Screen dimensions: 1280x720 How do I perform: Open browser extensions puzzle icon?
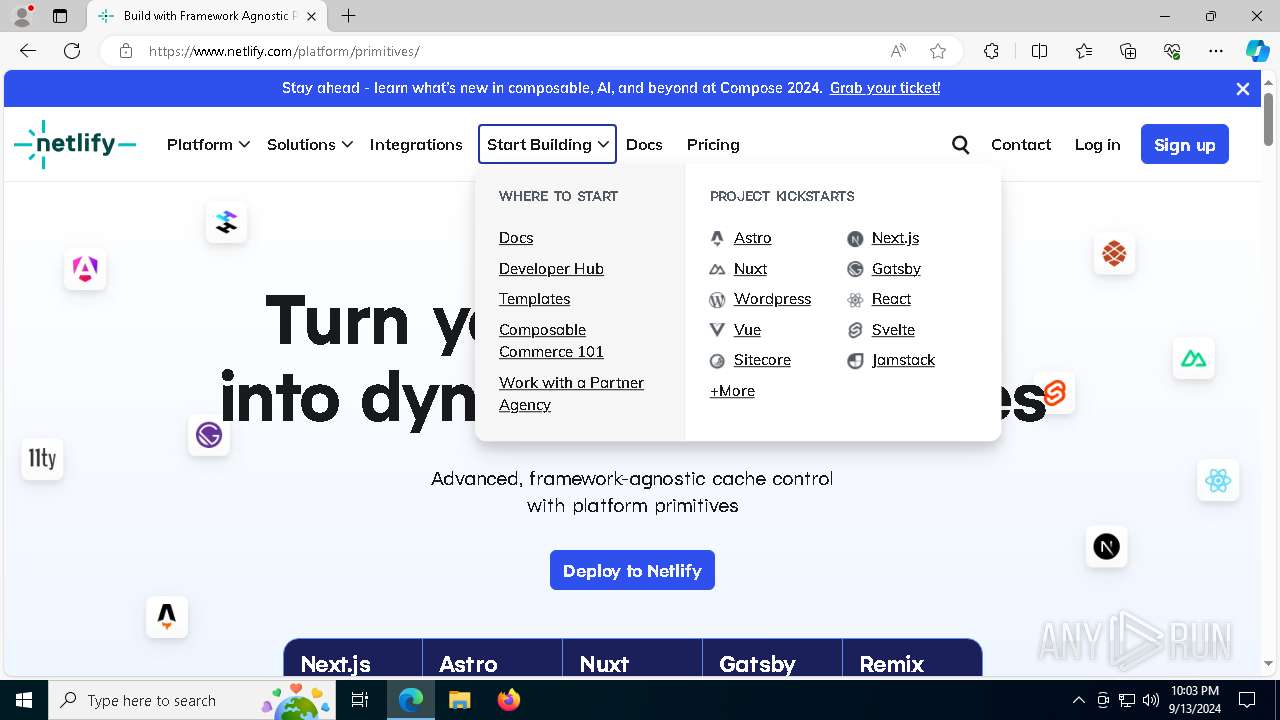(x=991, y=51)
